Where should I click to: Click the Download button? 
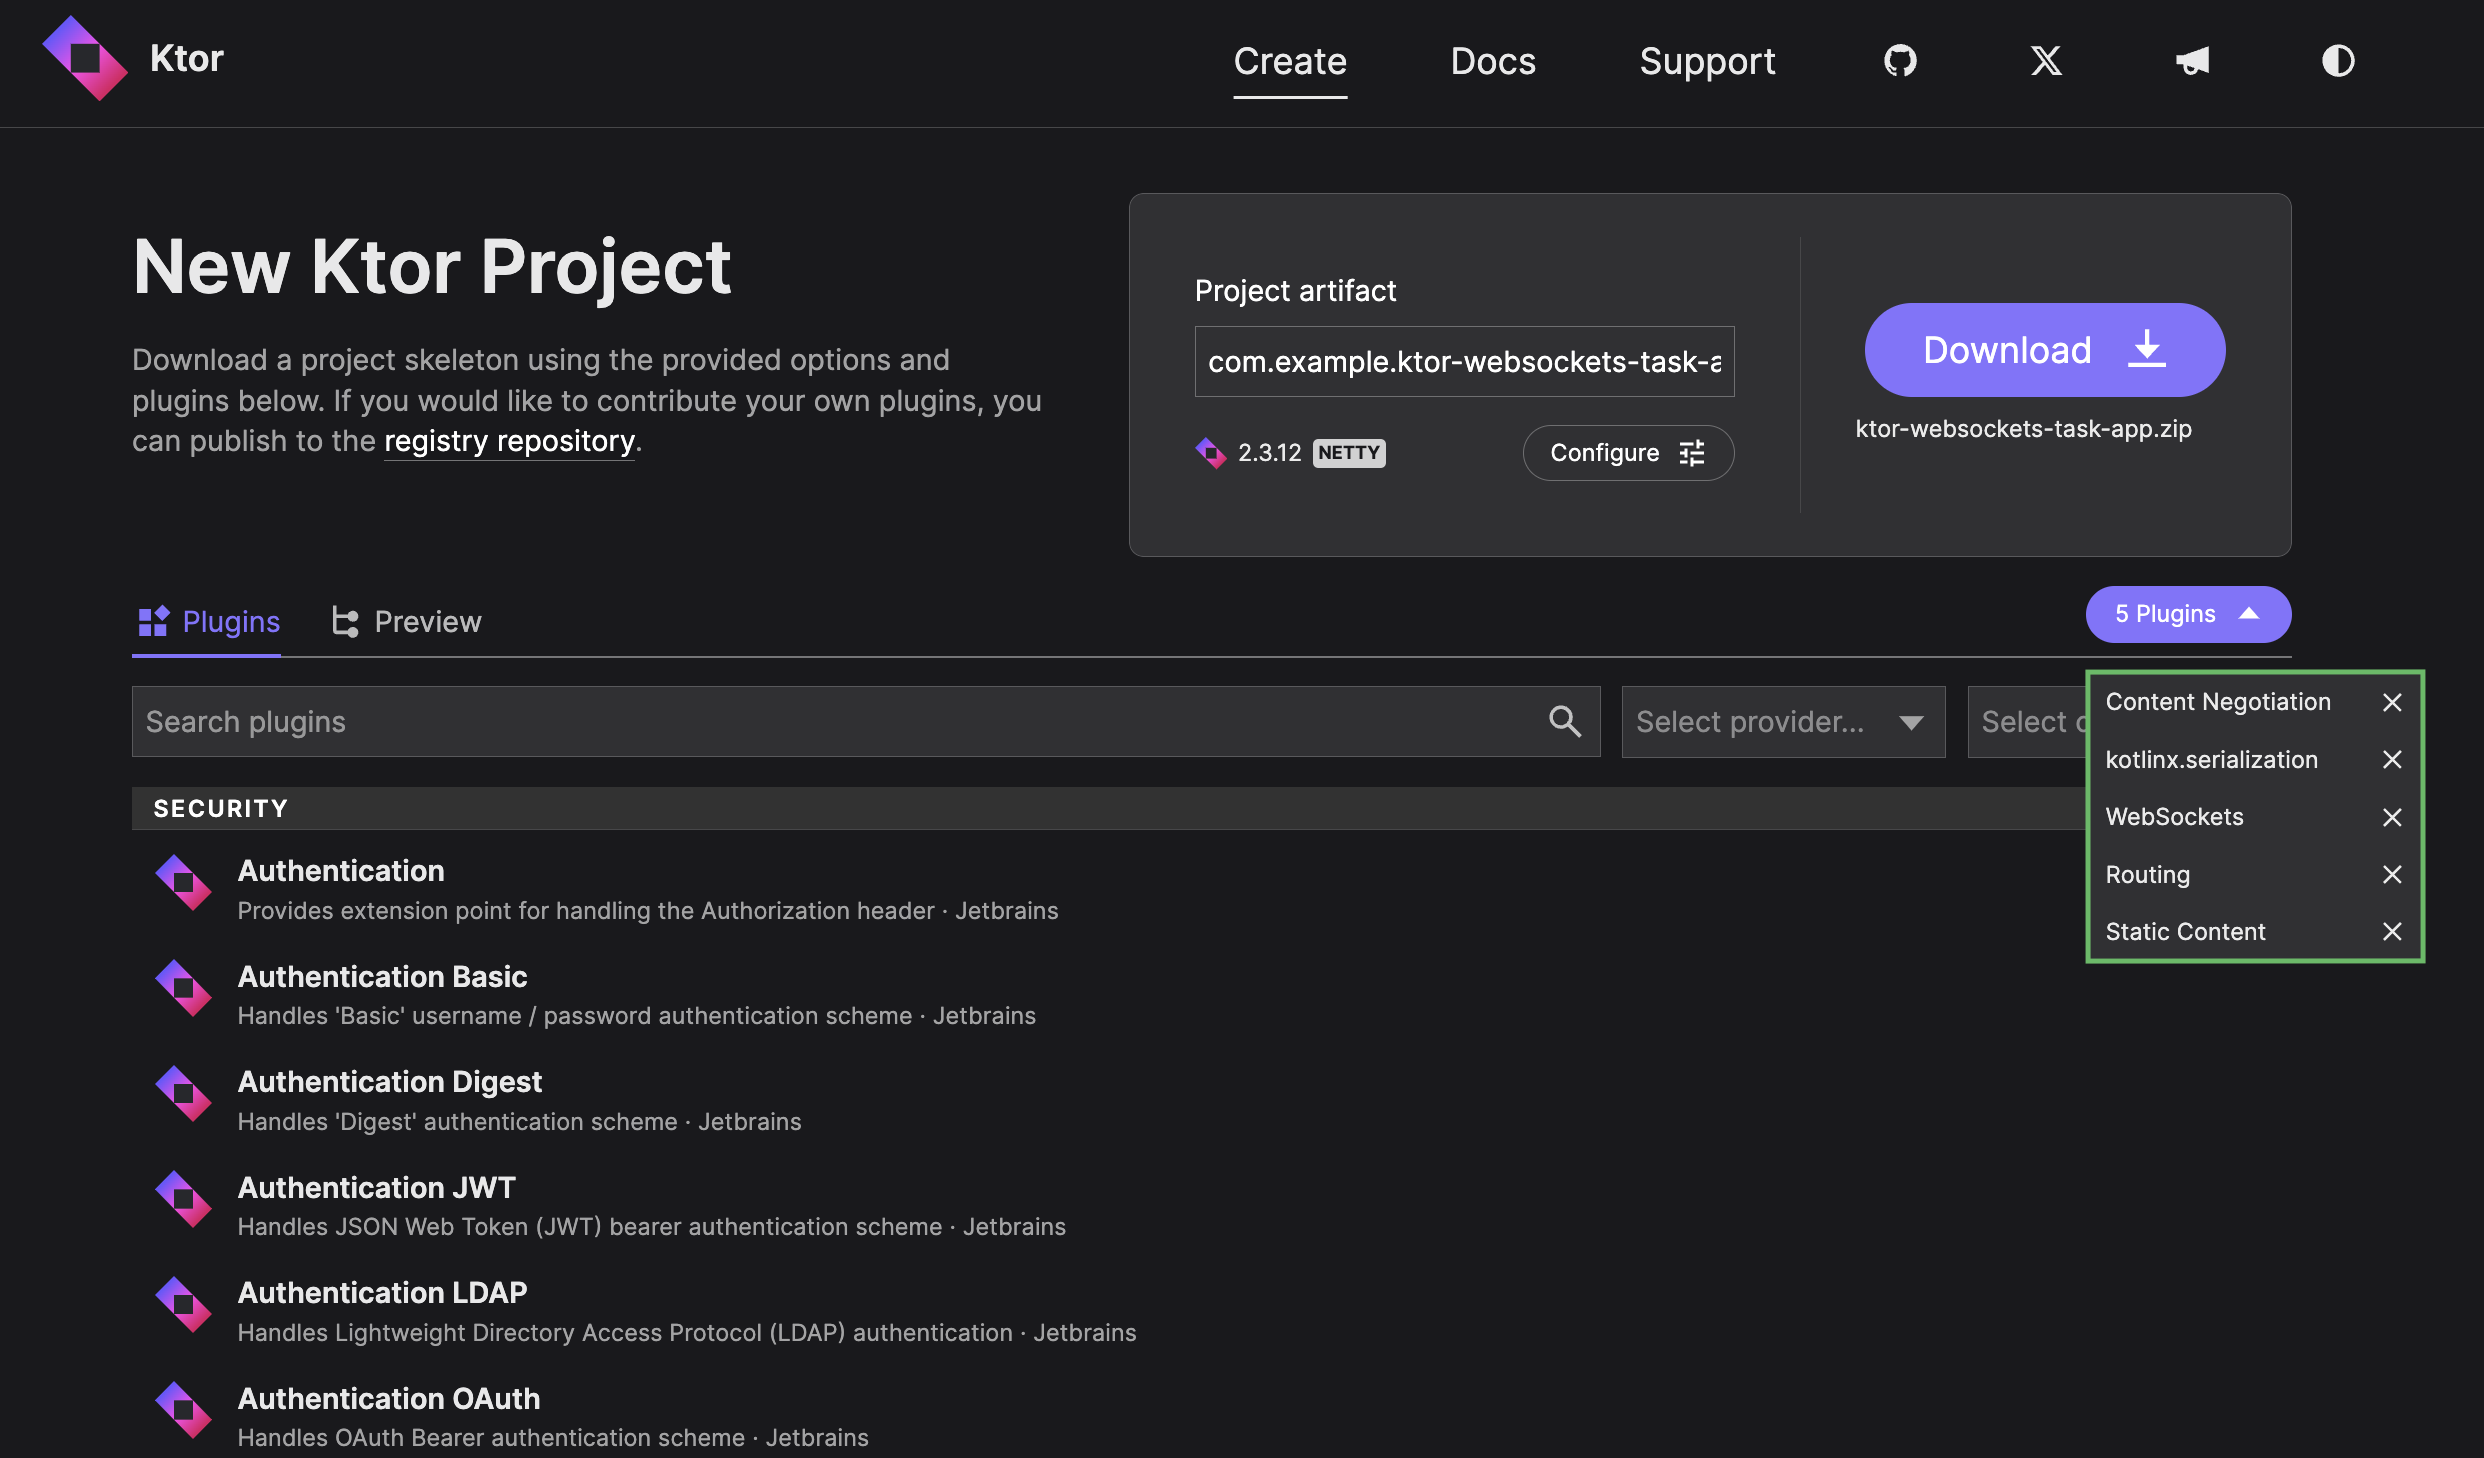point(2007,349)
